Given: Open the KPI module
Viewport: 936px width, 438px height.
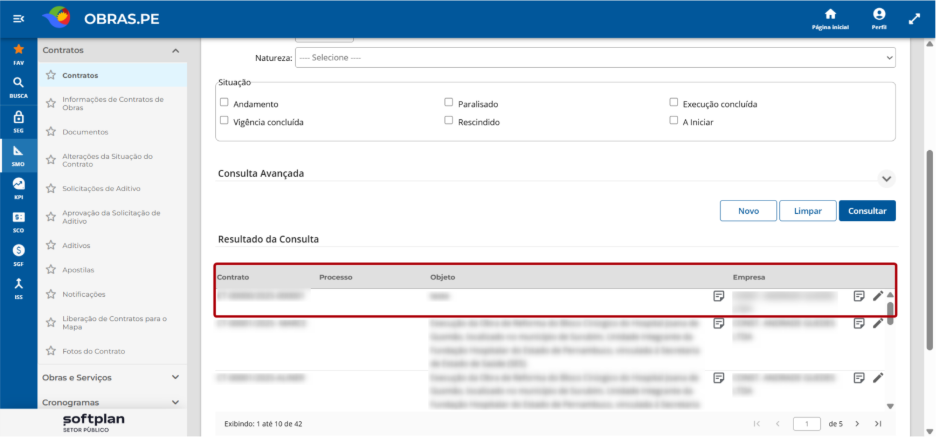Looking at the screenshot, I should [19, 189].
